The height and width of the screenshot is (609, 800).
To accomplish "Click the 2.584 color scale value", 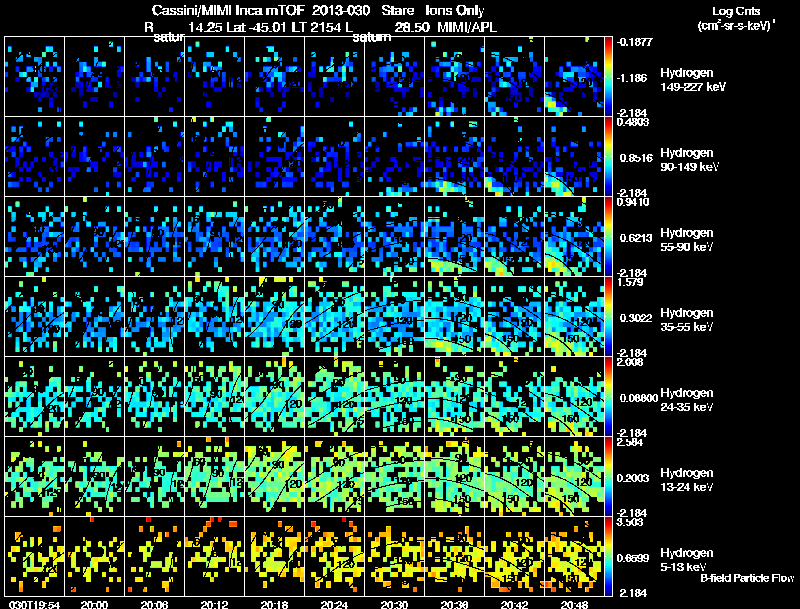I will [630, 442].
